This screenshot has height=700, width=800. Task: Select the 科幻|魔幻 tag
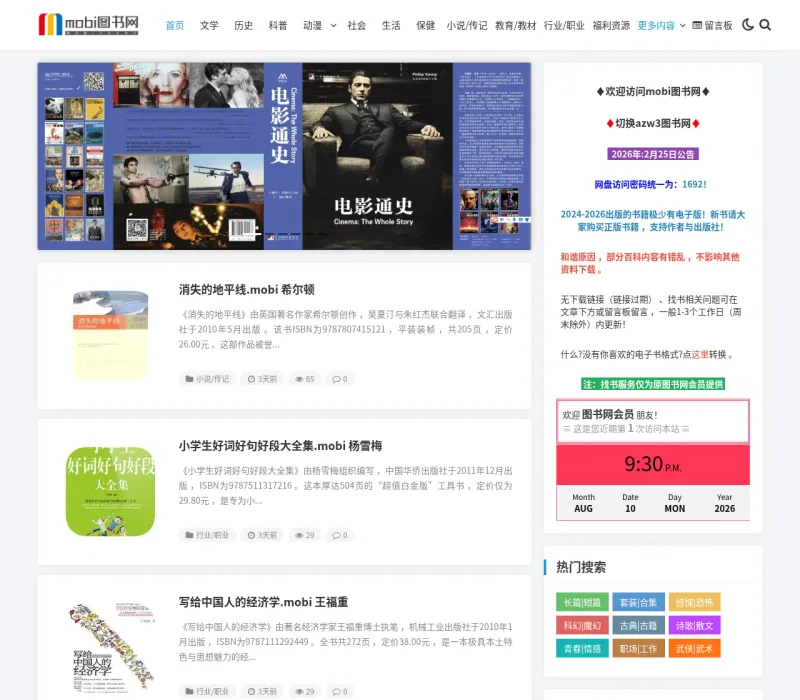pyautogui.click(x=582, y=626)
